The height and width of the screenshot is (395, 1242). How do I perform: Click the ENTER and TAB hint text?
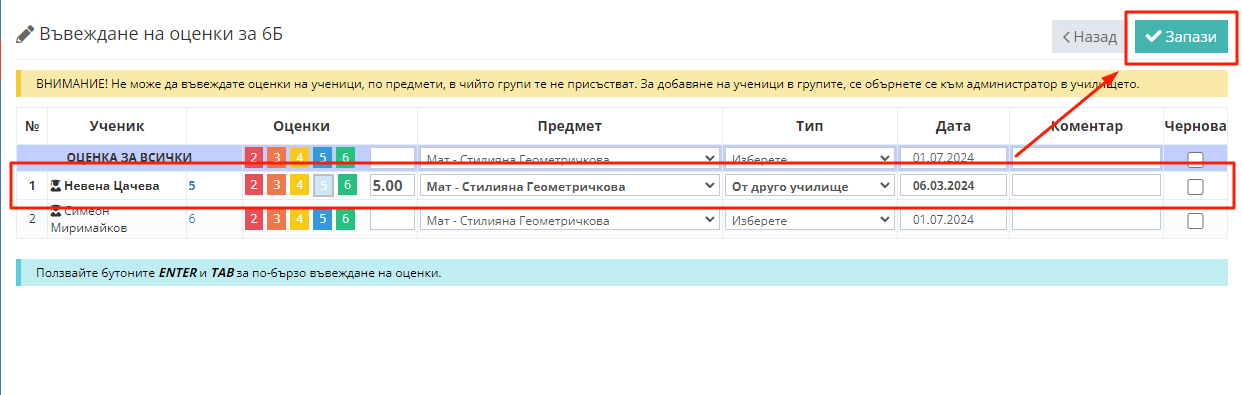[x=238, y=272]
